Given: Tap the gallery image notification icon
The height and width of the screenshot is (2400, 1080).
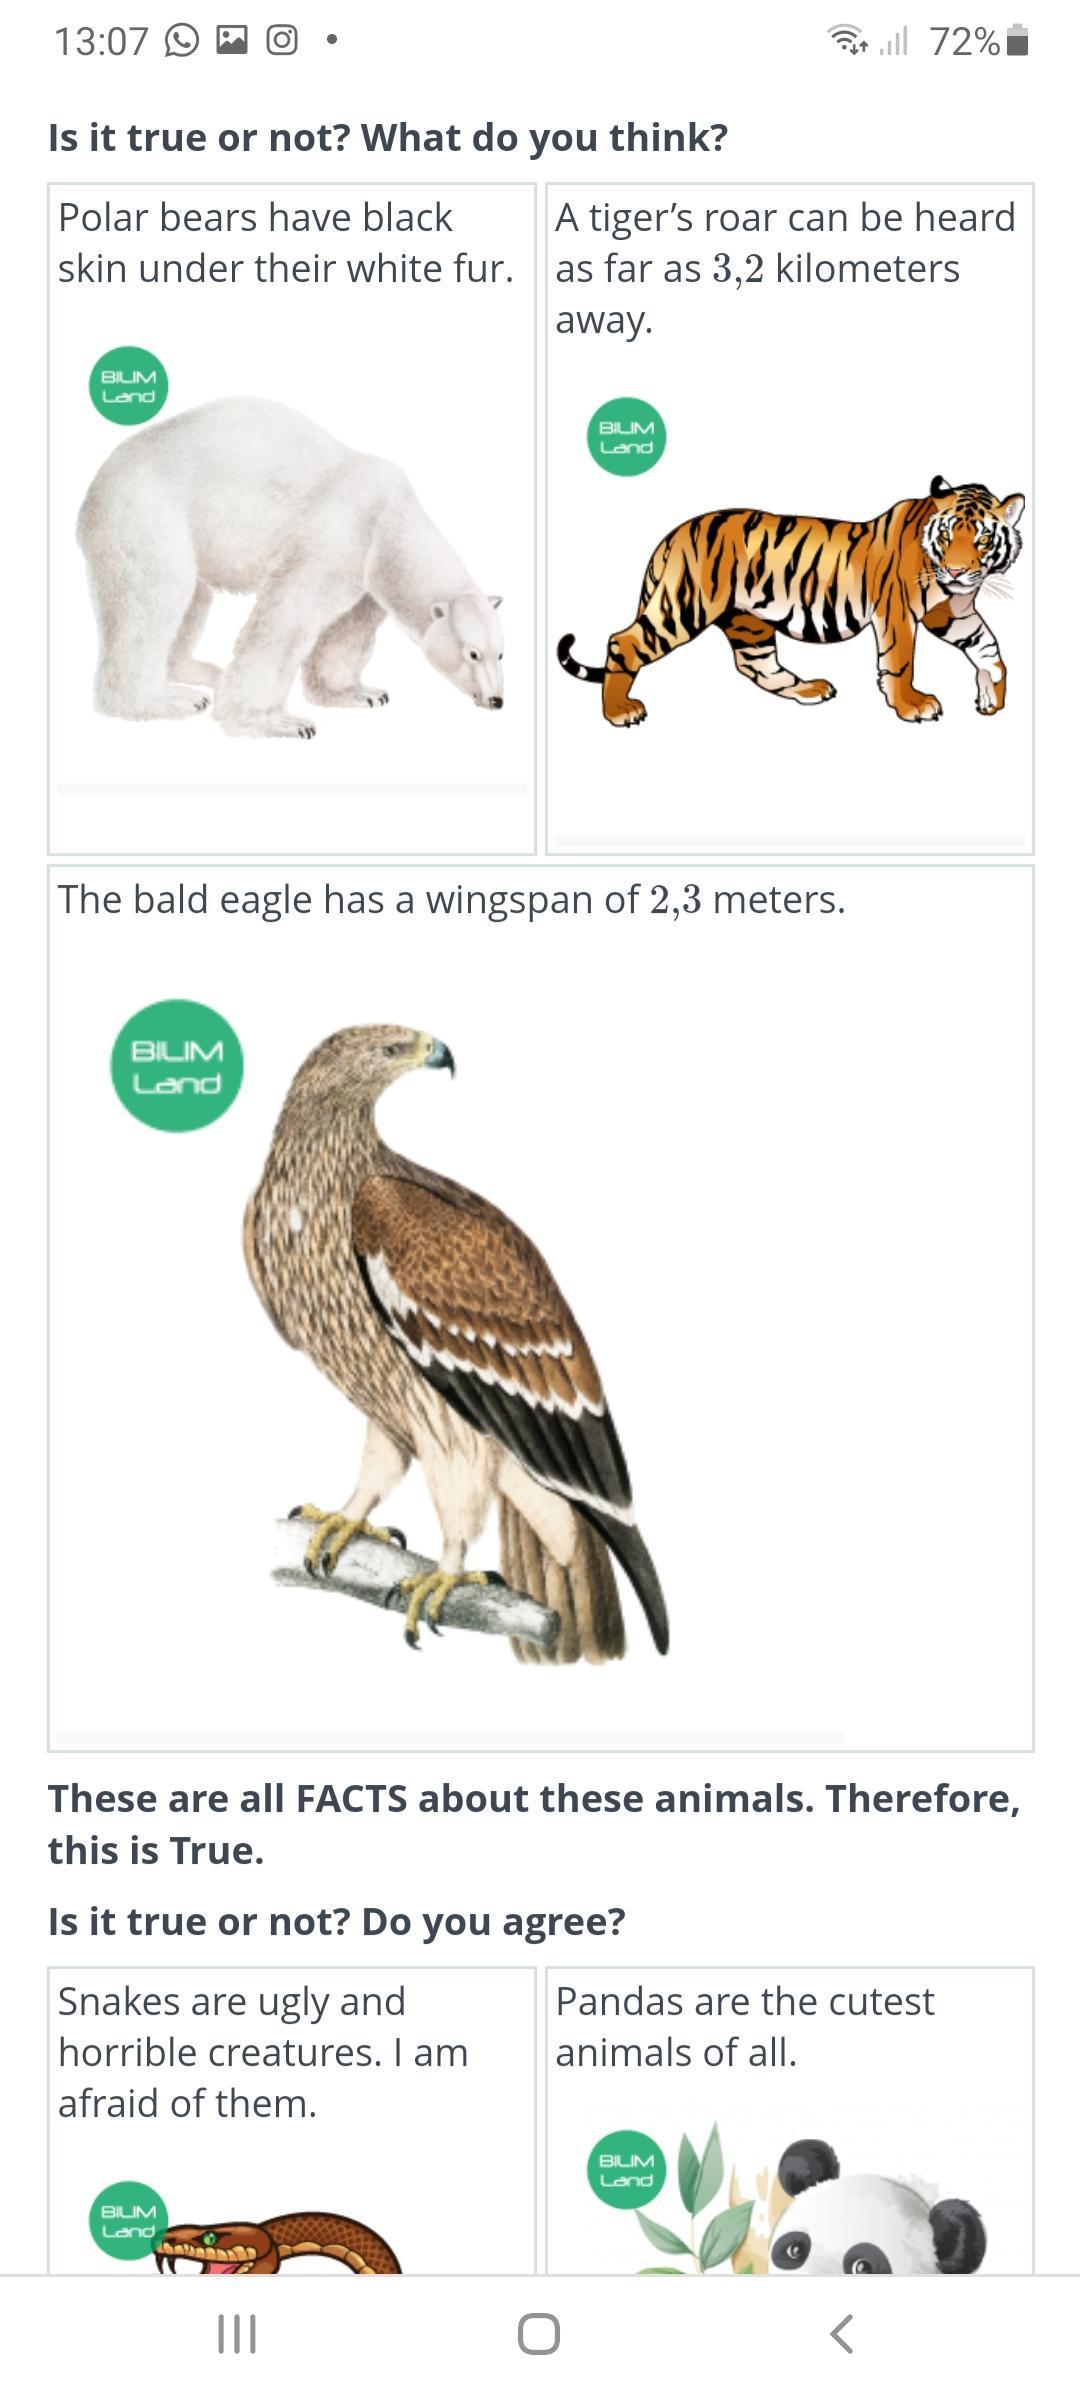Looking at the screenshot, I should pyautogui.click(x=232, y=40).
